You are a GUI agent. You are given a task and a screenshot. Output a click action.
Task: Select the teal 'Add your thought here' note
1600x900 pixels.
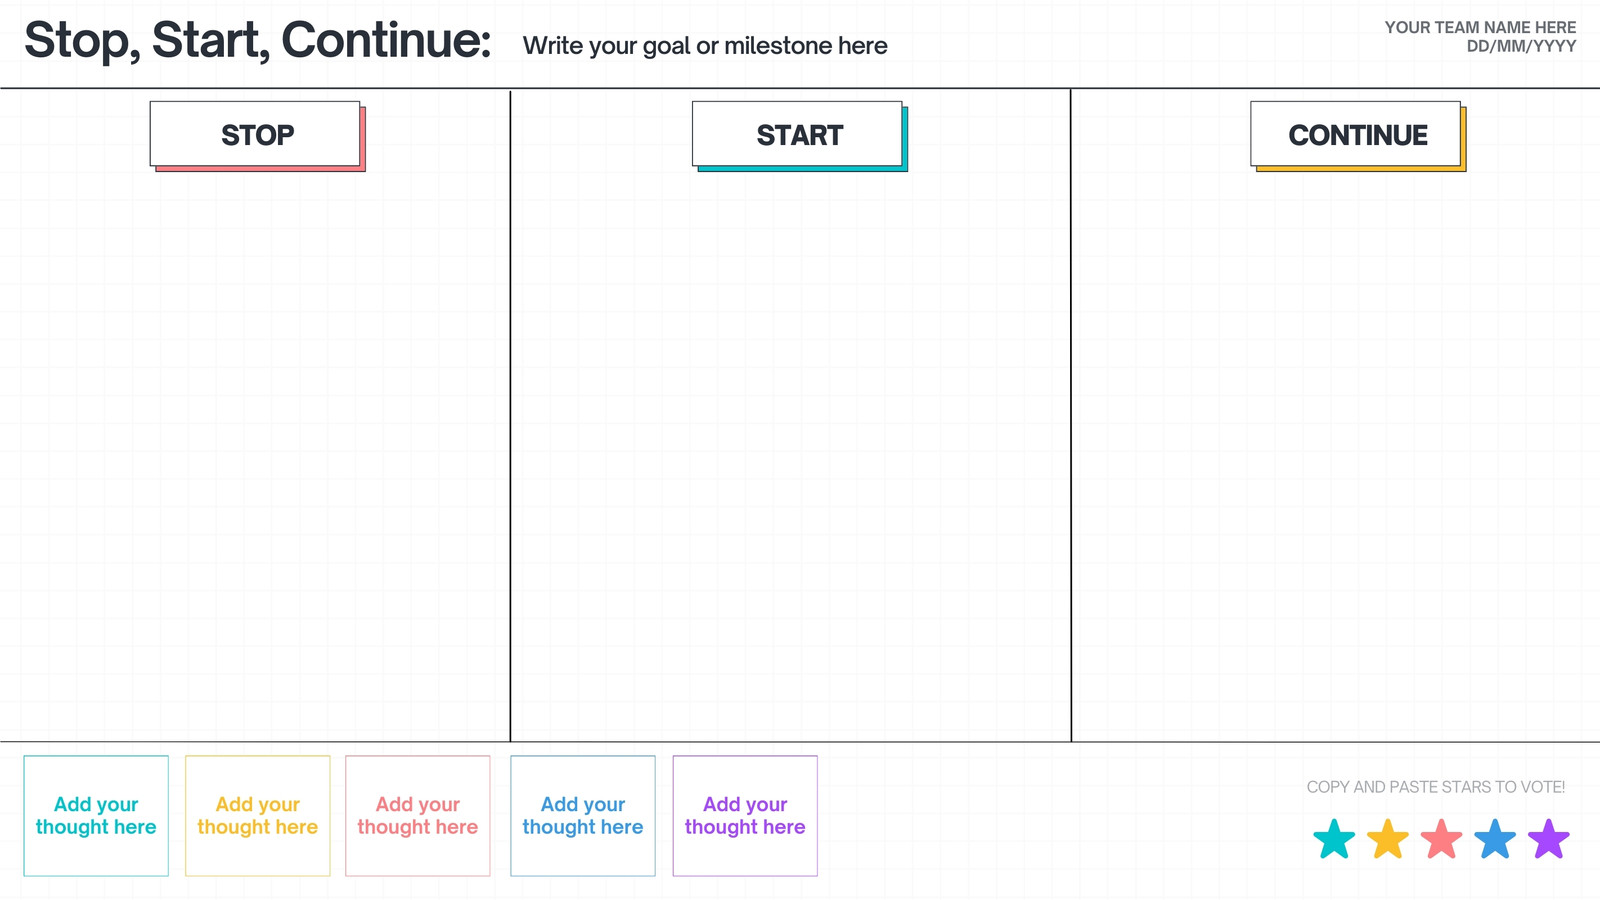pos(96,816)
